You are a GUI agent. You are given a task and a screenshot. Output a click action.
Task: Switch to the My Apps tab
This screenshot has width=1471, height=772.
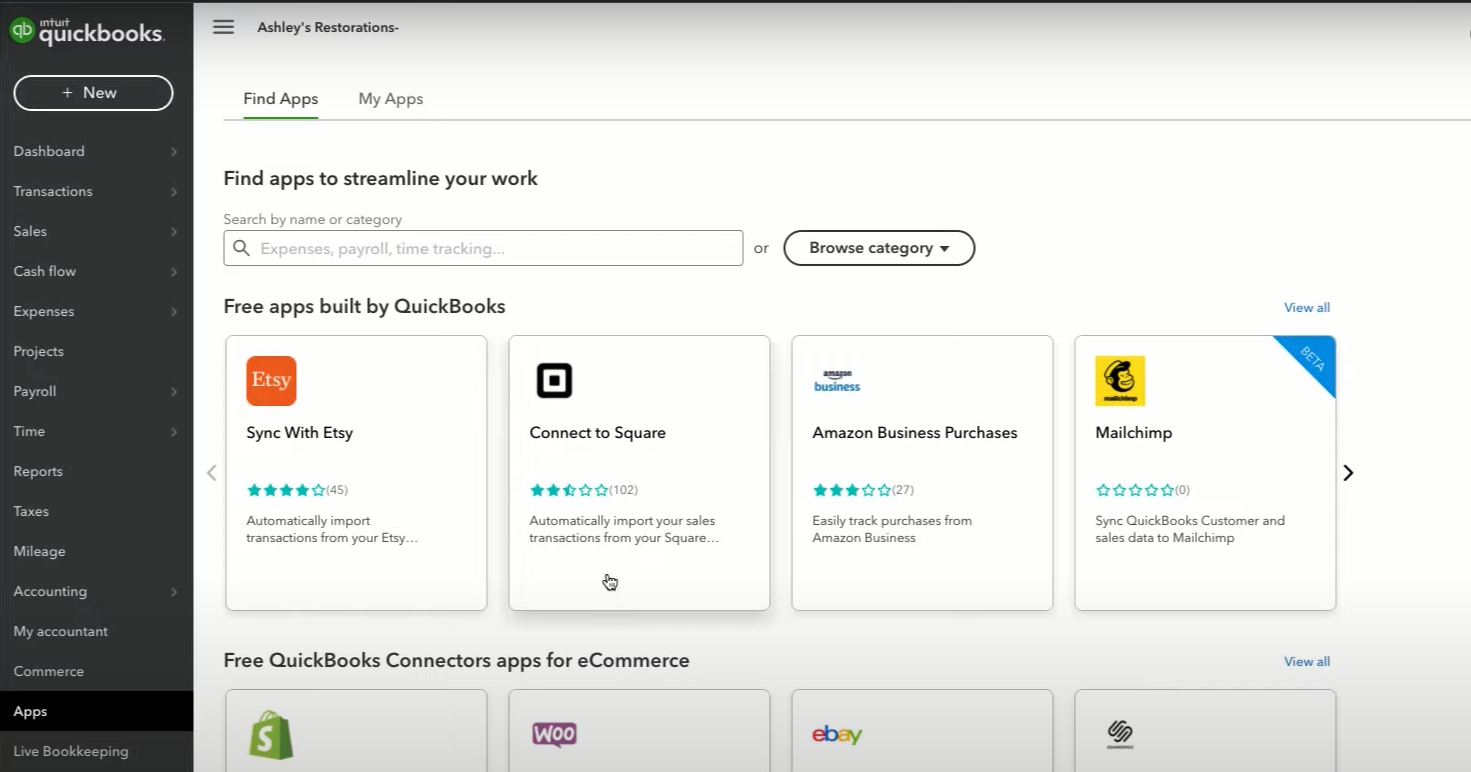391,99
